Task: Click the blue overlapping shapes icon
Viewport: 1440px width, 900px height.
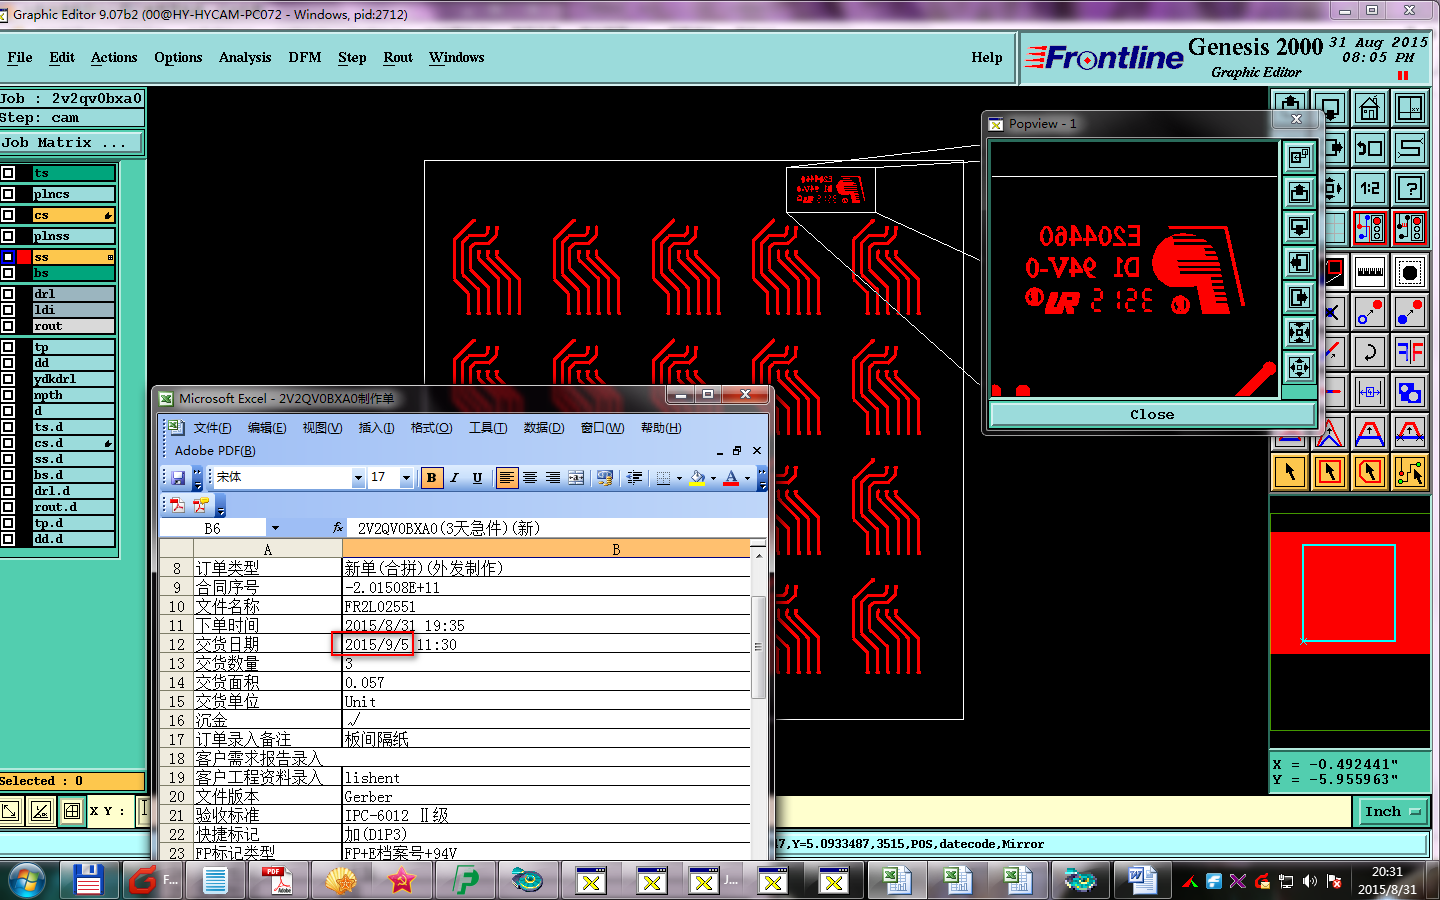Action: pos(1409,392)
